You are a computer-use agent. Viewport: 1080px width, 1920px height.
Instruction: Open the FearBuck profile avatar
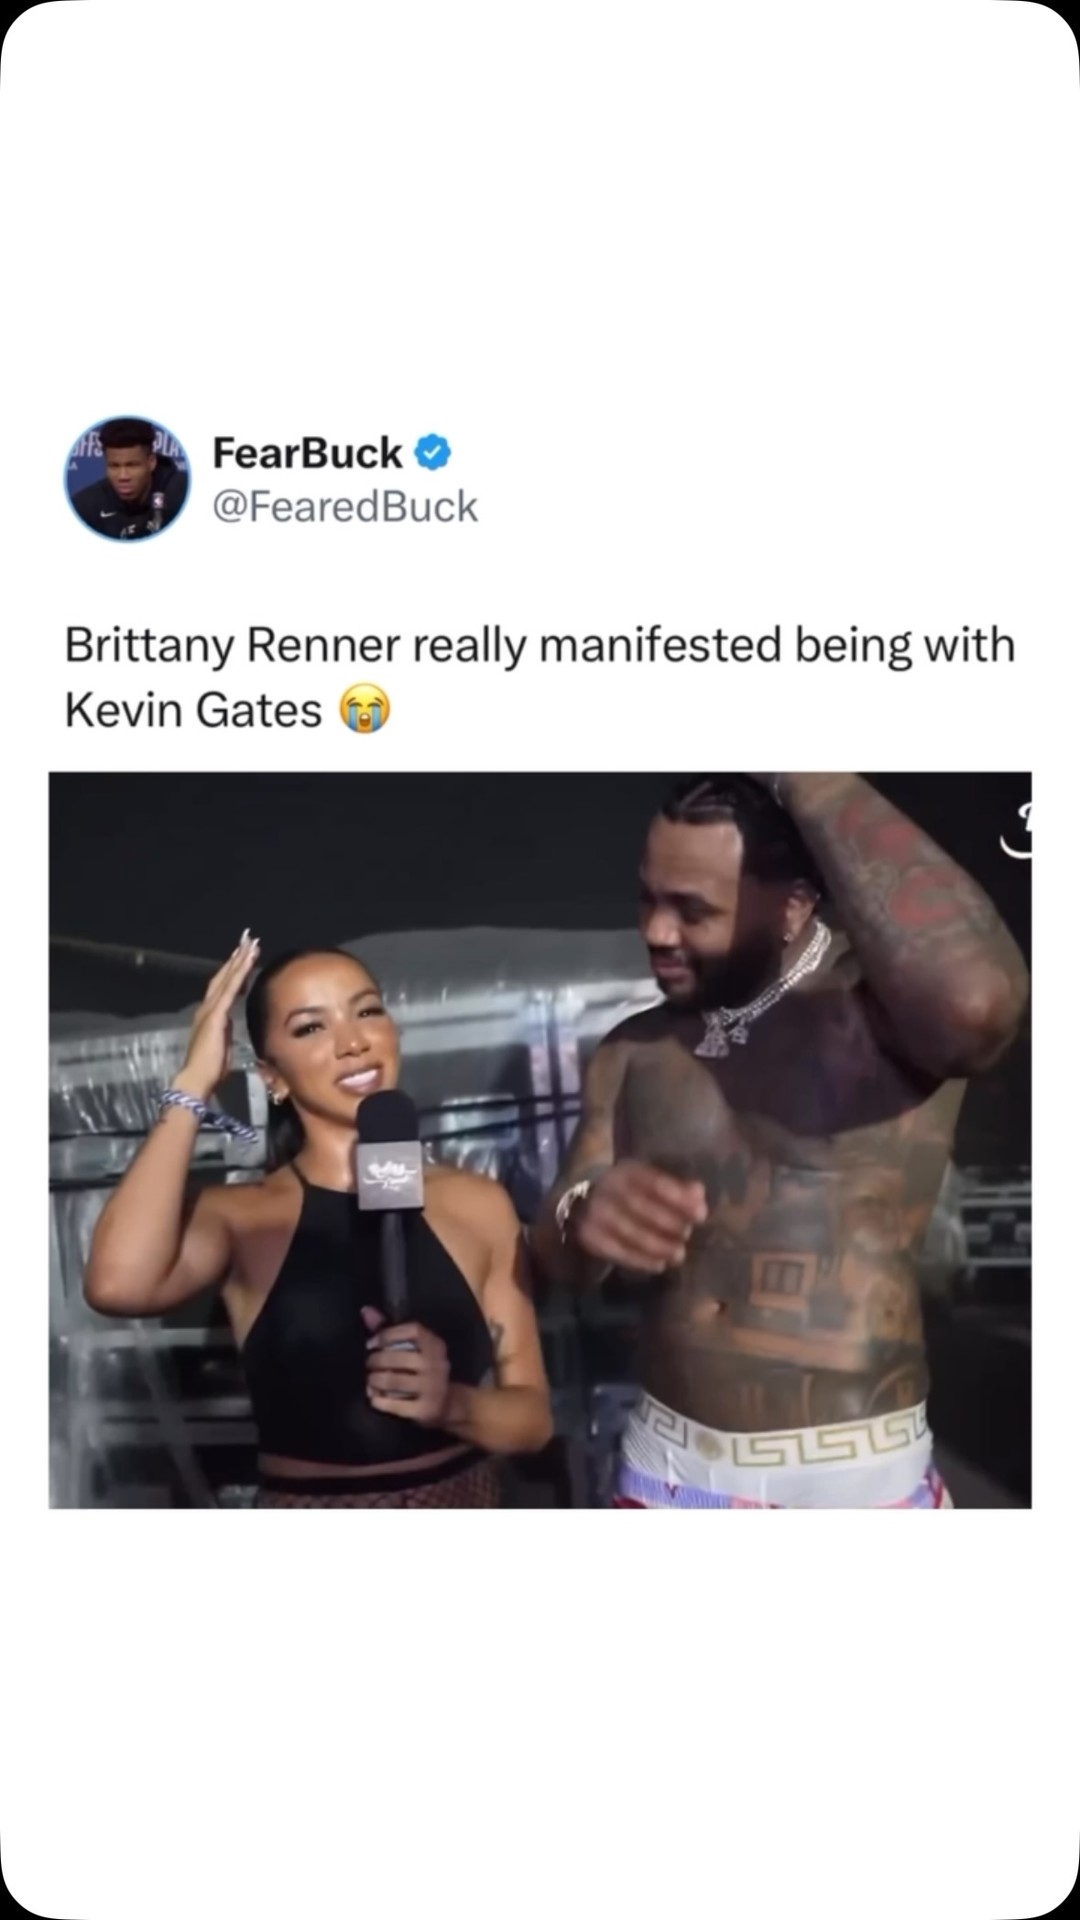point(127,478)
